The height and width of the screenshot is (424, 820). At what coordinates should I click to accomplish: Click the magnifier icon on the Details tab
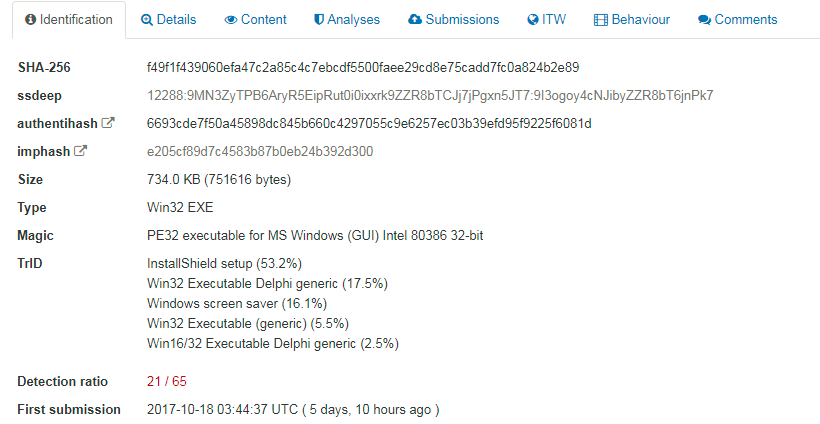click(147, 20)
